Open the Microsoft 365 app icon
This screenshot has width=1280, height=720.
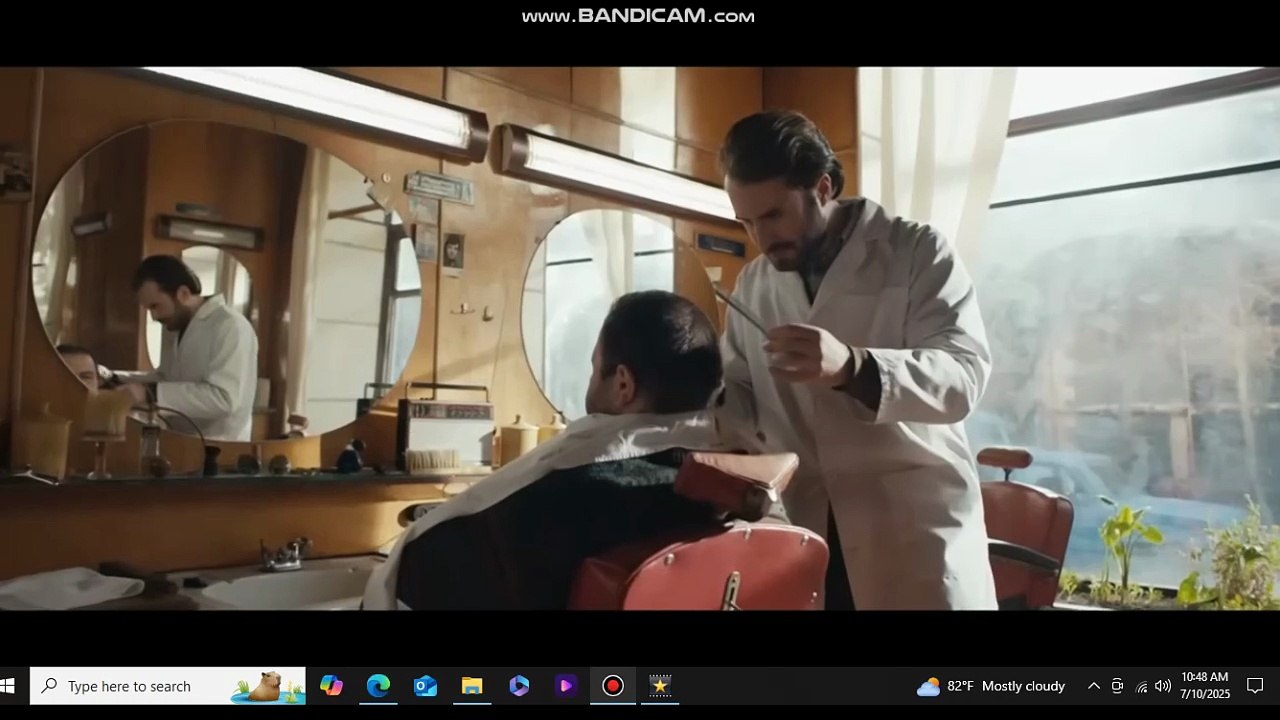point(519,686)
